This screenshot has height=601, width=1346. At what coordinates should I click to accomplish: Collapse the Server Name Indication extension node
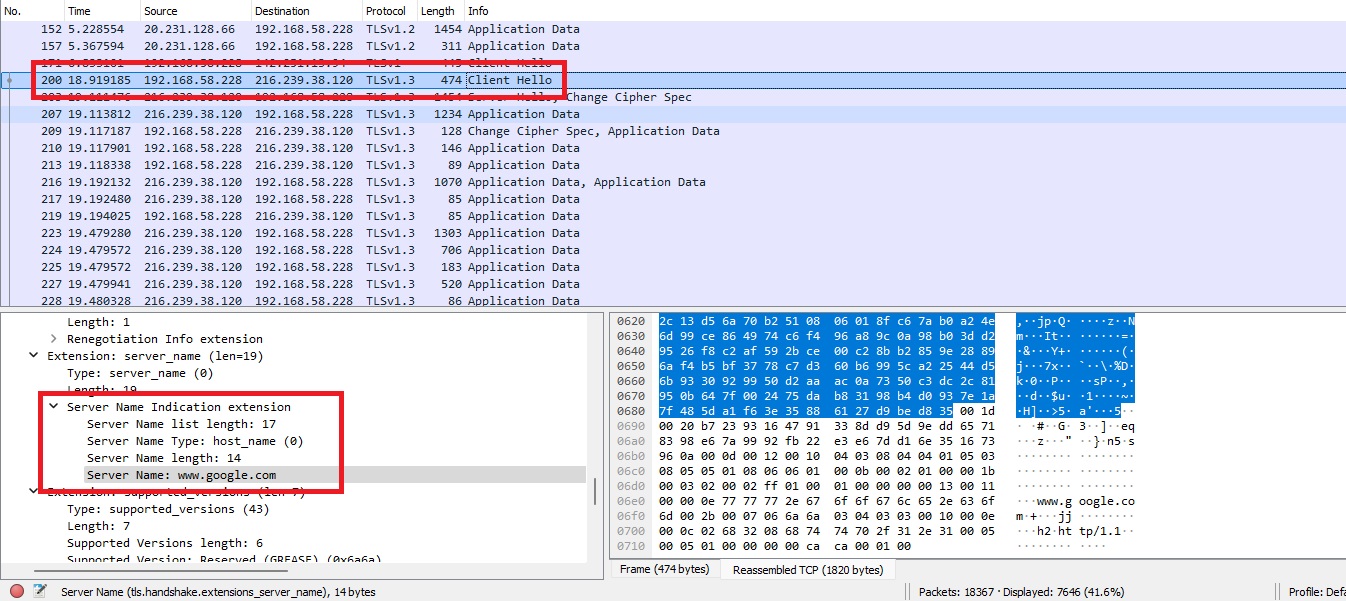click(x=53, y=407)
